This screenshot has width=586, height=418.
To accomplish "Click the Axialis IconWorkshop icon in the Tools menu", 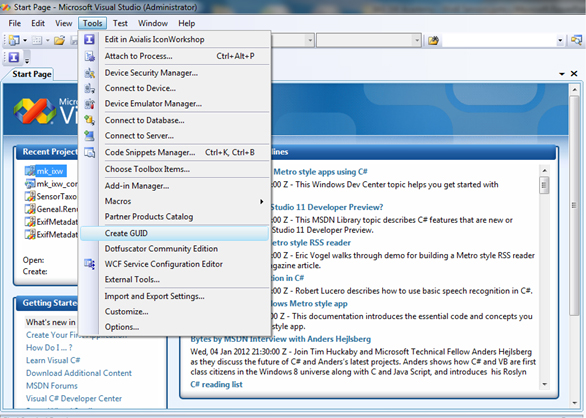I will point(89,39).
